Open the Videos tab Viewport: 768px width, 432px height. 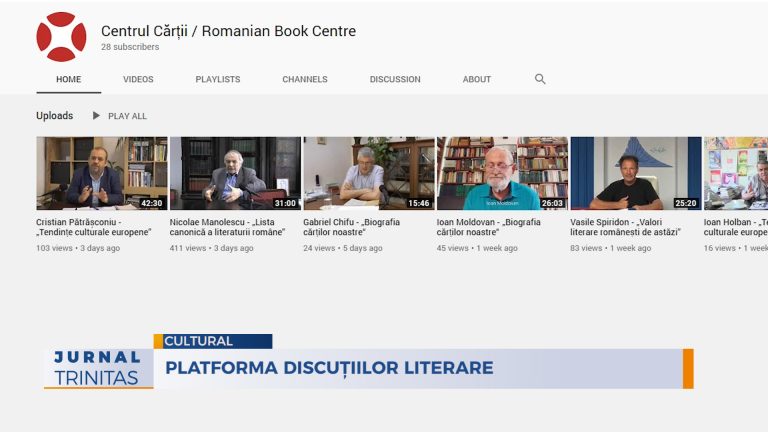pyautogui.click(x=138, y=79)
